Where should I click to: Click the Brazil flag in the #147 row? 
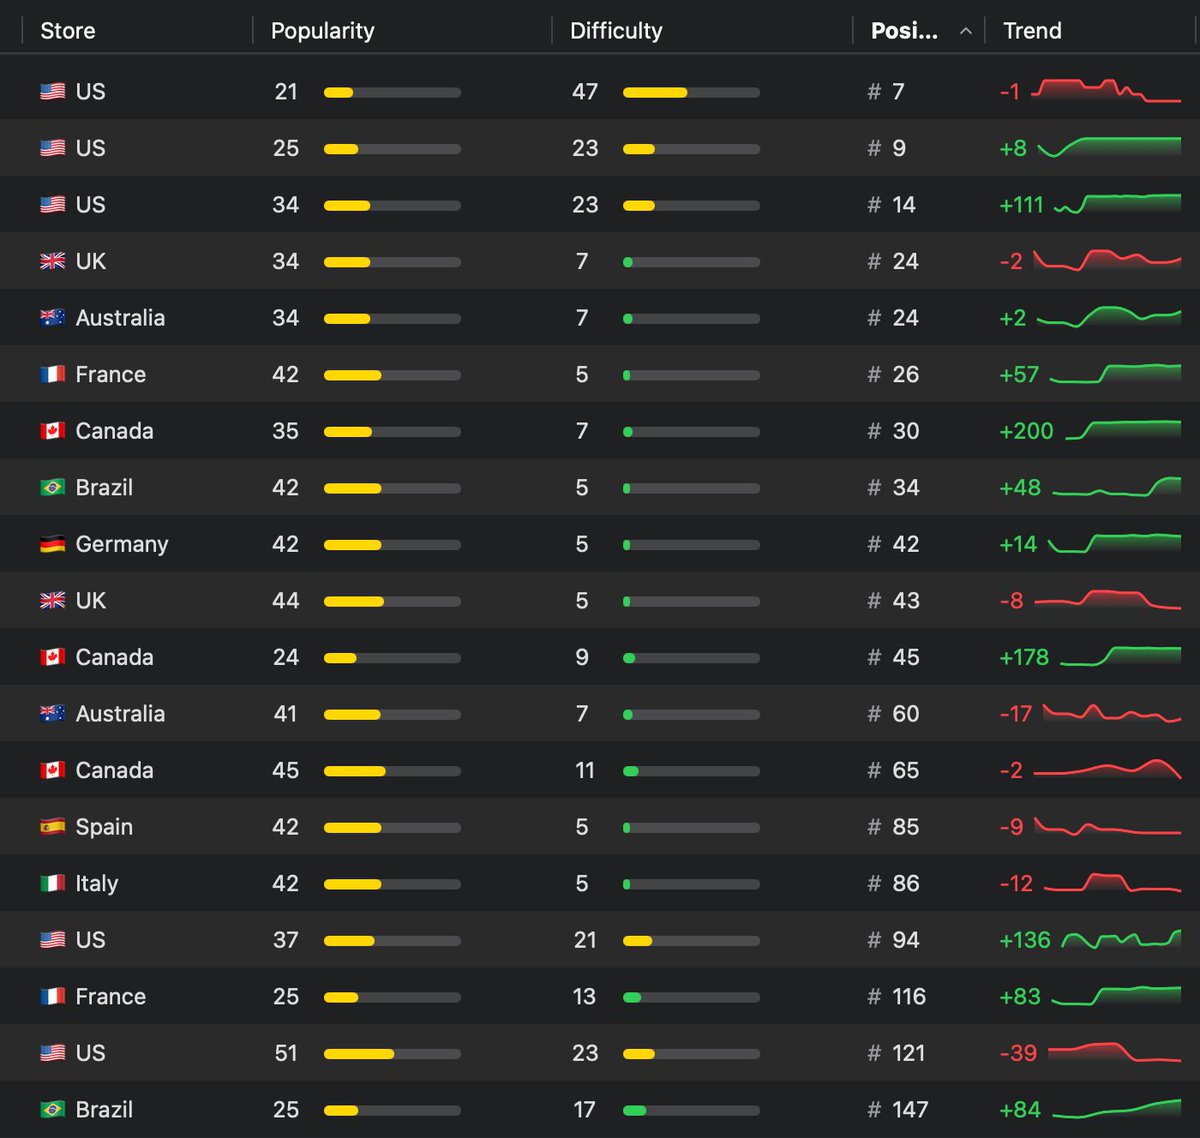click(53, 1109)
